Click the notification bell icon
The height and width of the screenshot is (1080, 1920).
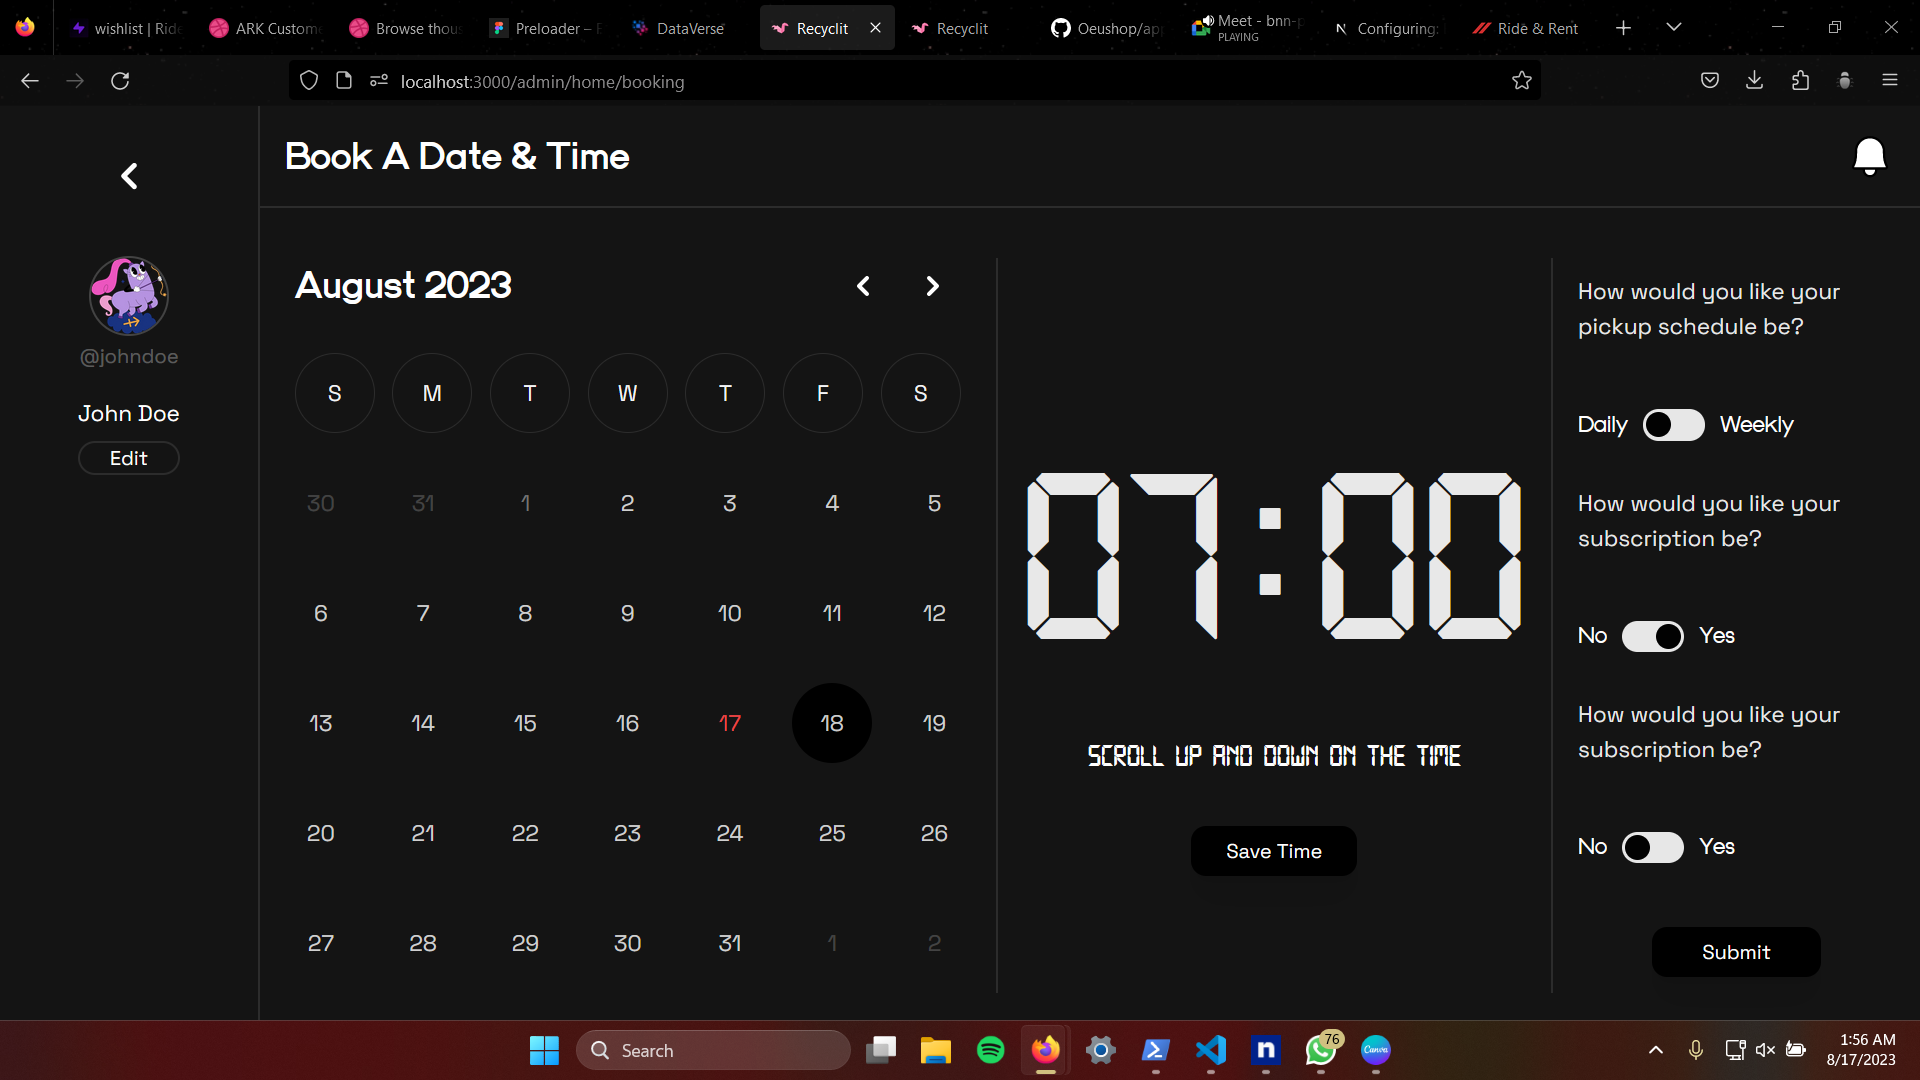point(1869,157)
